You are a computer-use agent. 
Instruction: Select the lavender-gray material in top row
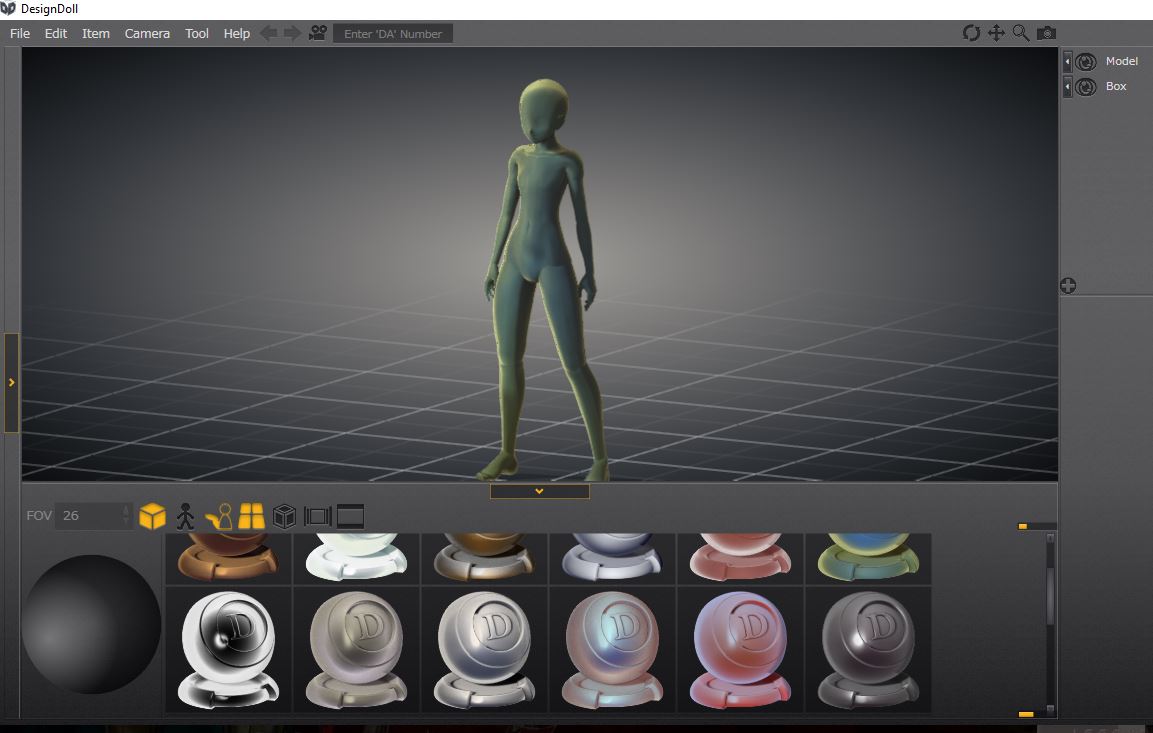pyautogui.click(x=613, y=559)
